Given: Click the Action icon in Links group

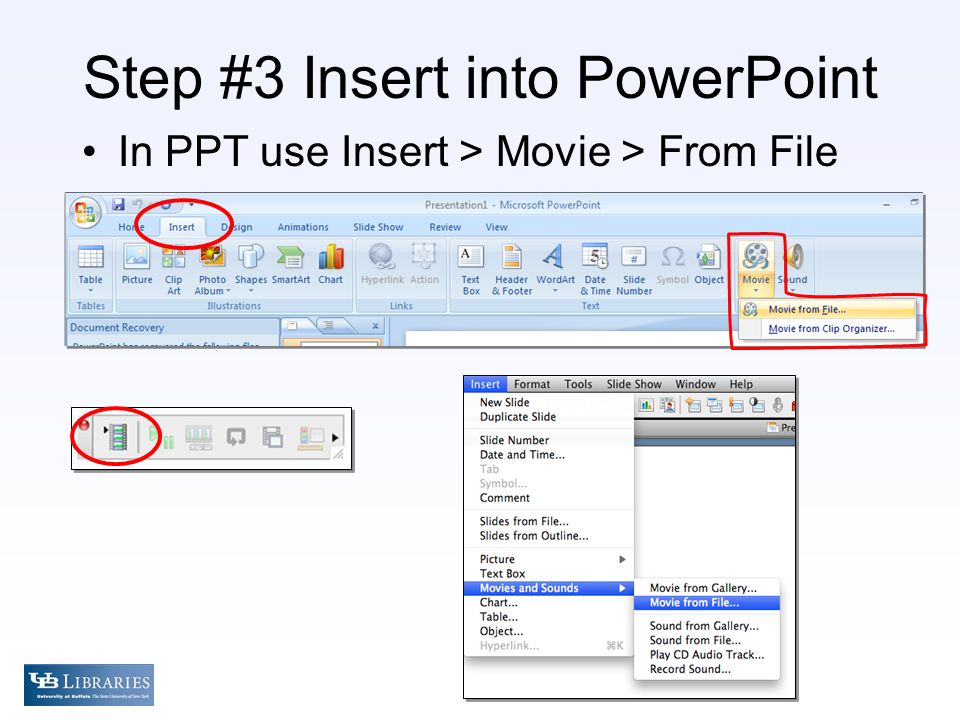Looking at the screenshot, I should (424, 255).
